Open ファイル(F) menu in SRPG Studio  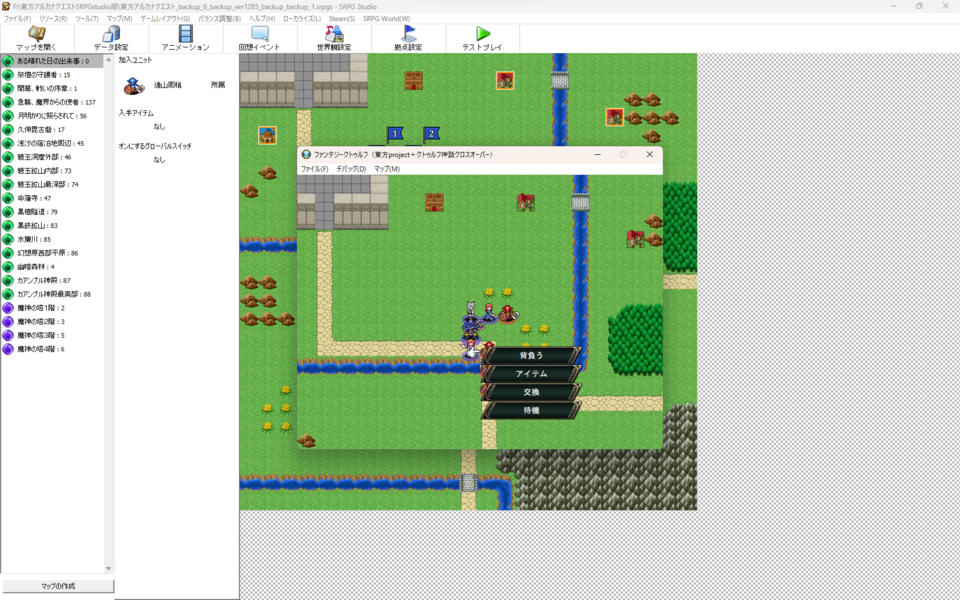pos(17,19)
